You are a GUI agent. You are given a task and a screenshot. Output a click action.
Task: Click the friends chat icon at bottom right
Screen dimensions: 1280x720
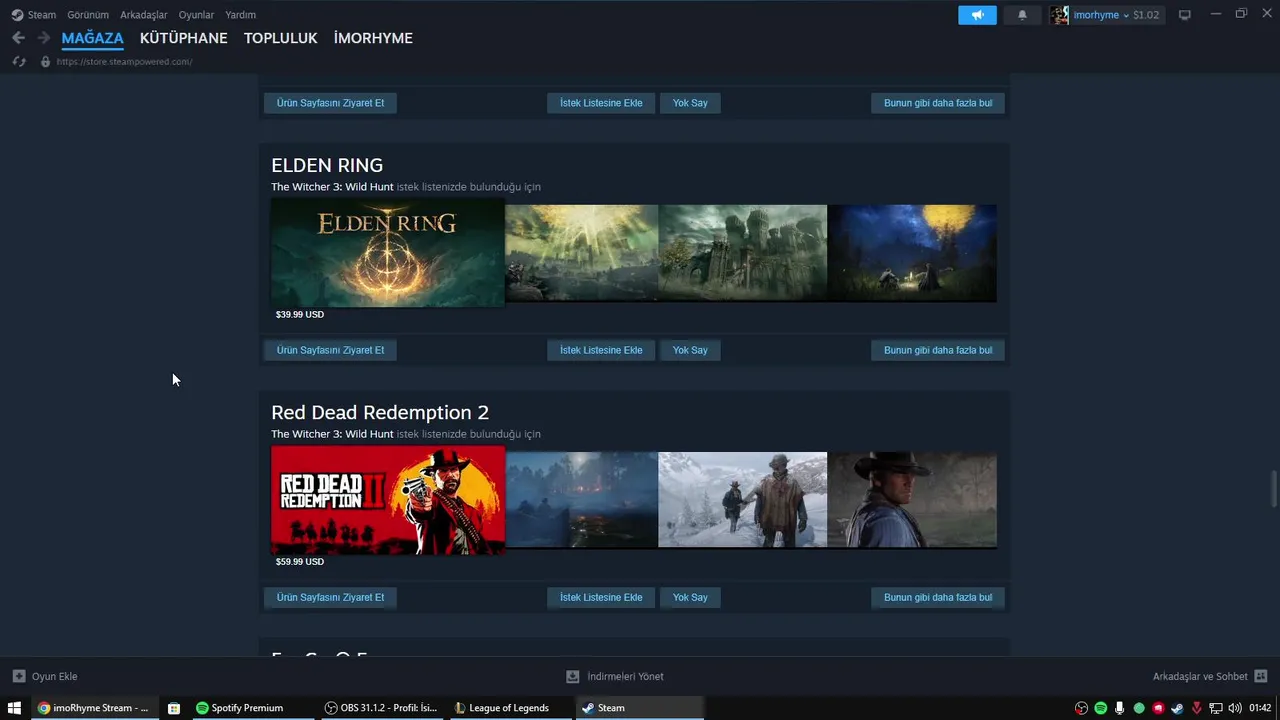1260,676
